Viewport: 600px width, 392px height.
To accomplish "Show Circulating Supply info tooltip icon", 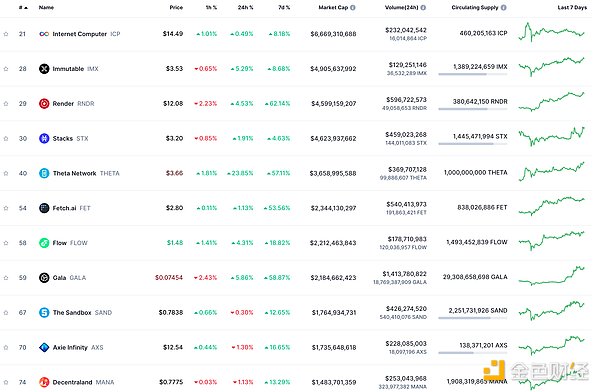I will (x=504, y=7).
